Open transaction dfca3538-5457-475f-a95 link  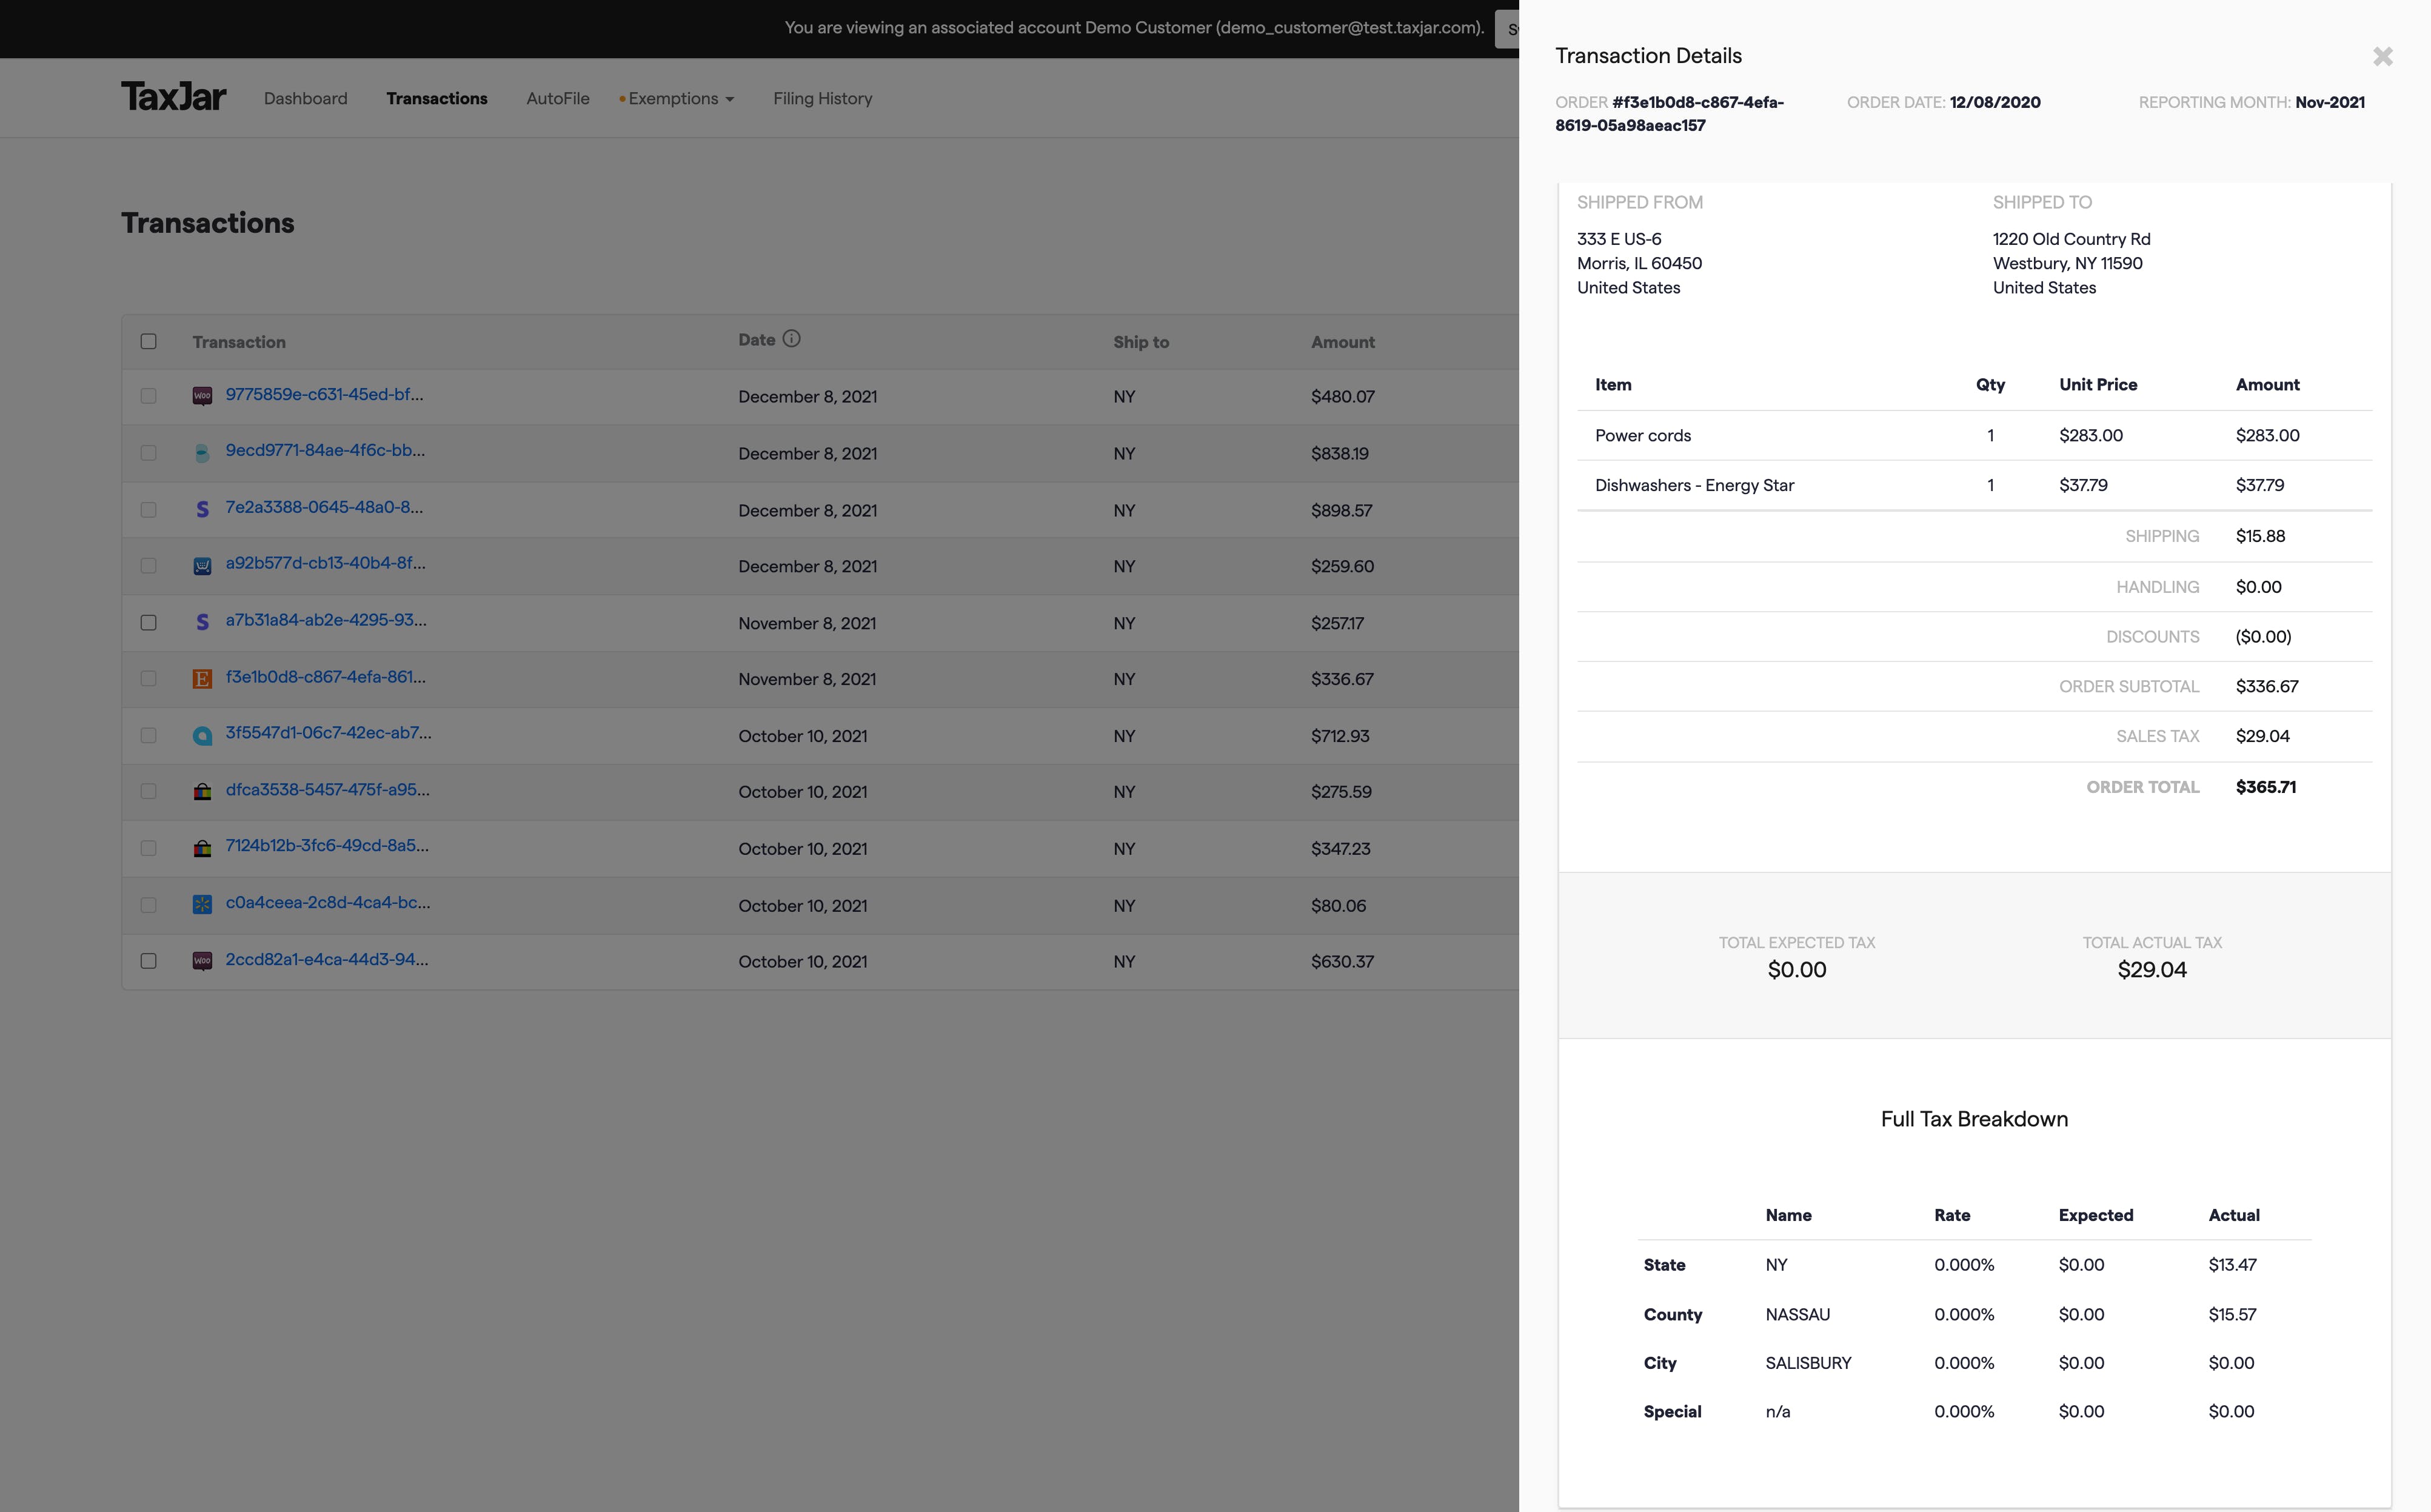[x=327, y=790]
